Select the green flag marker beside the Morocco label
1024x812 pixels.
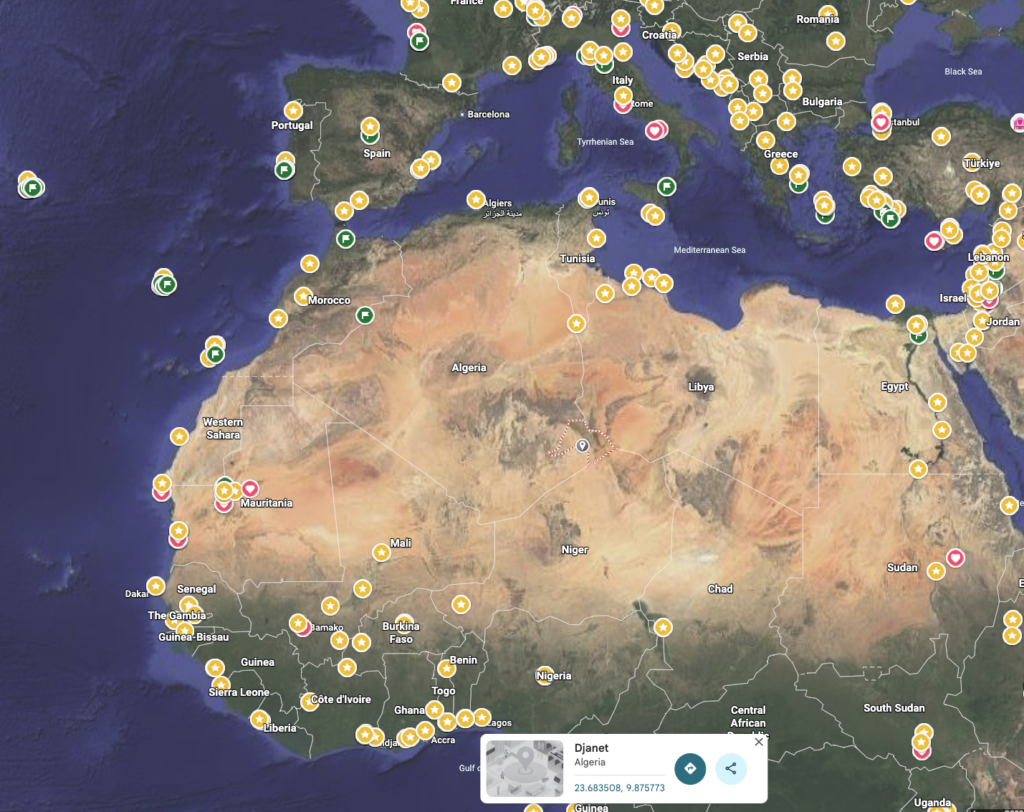click(365, 316)
